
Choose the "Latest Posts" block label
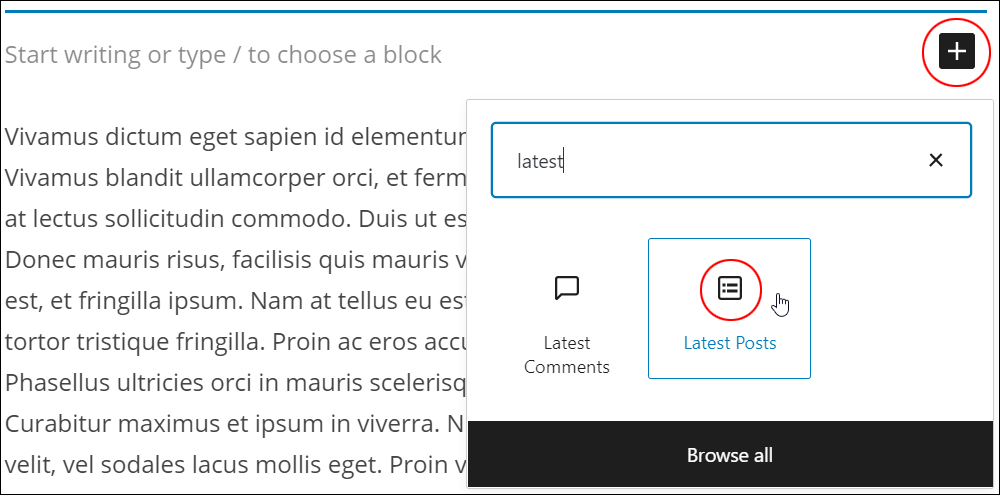[730, 343]
